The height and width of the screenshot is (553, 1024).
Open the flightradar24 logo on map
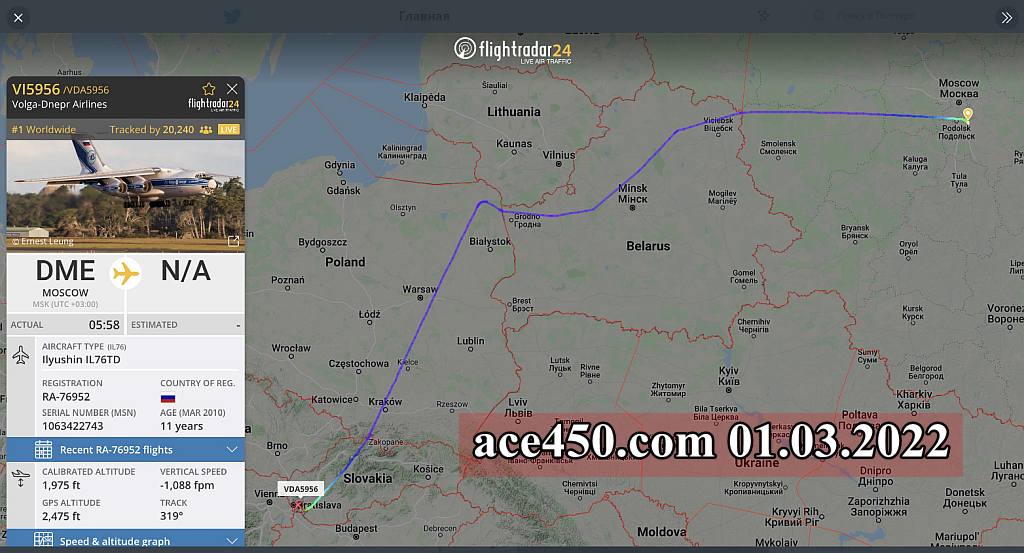[513, 50]
